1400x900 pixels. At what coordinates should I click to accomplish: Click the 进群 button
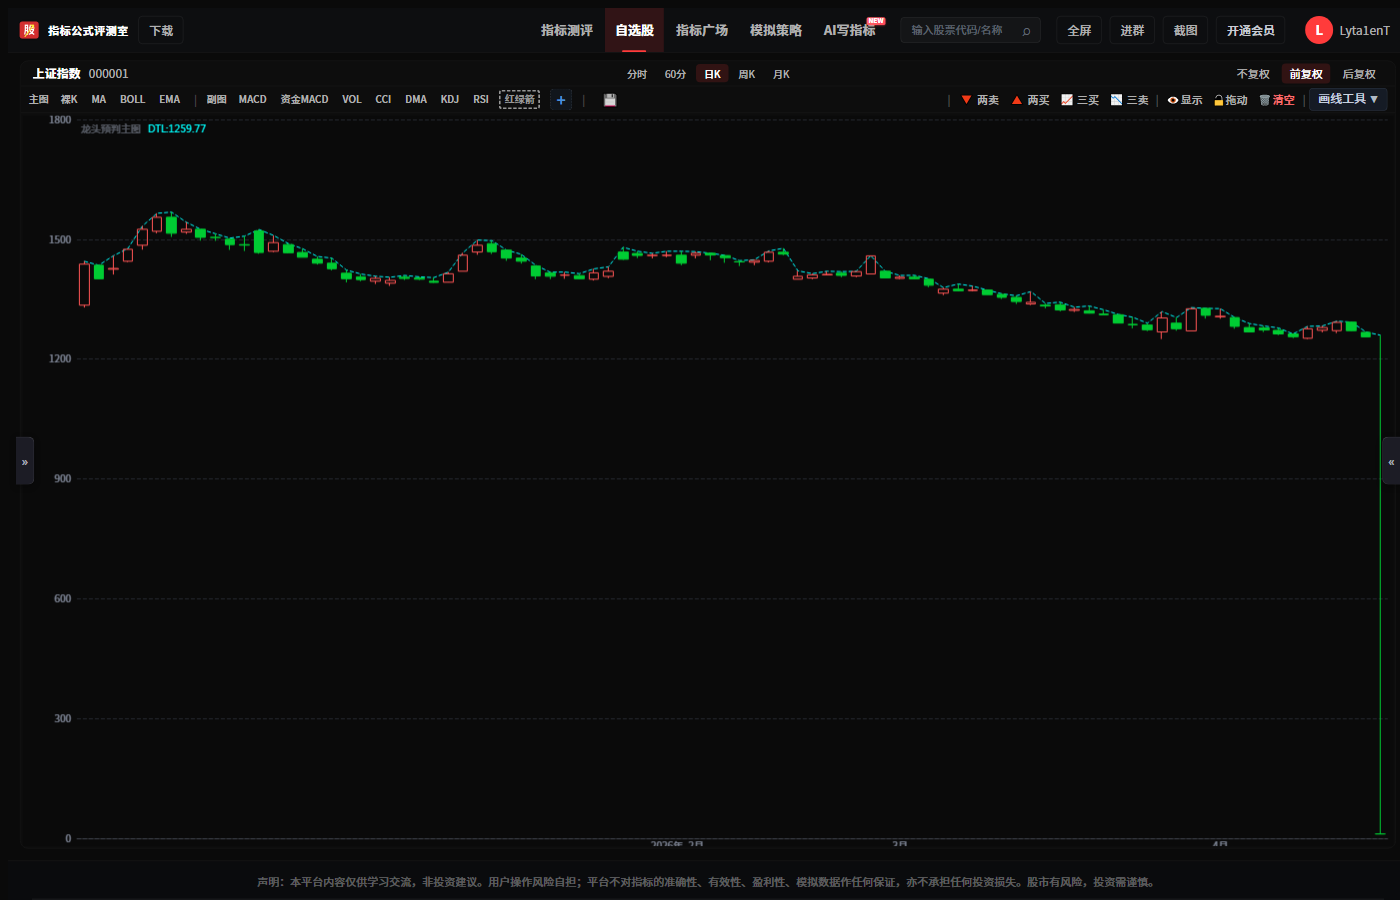1132,30
